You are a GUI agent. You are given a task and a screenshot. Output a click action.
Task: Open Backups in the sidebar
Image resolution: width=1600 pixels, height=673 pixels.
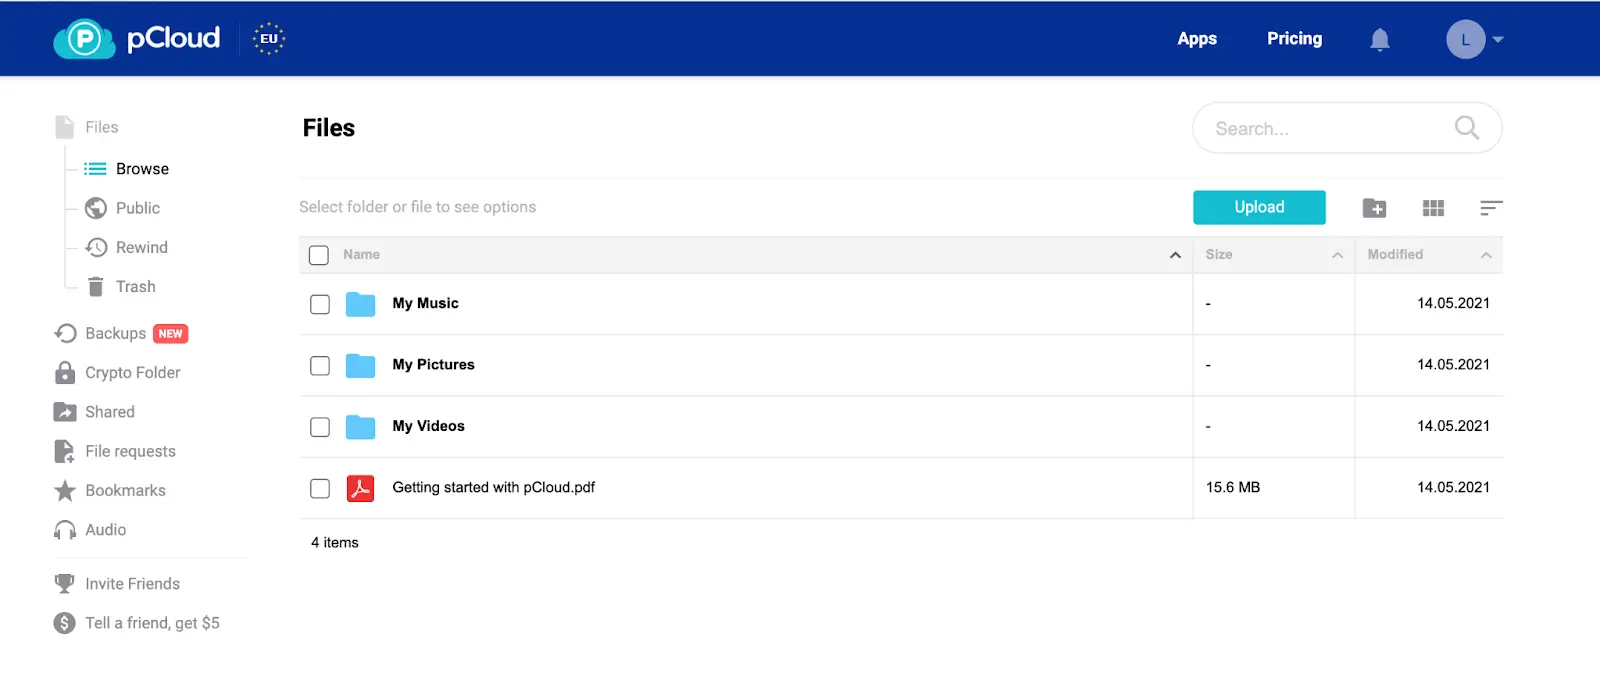[115, 333]
